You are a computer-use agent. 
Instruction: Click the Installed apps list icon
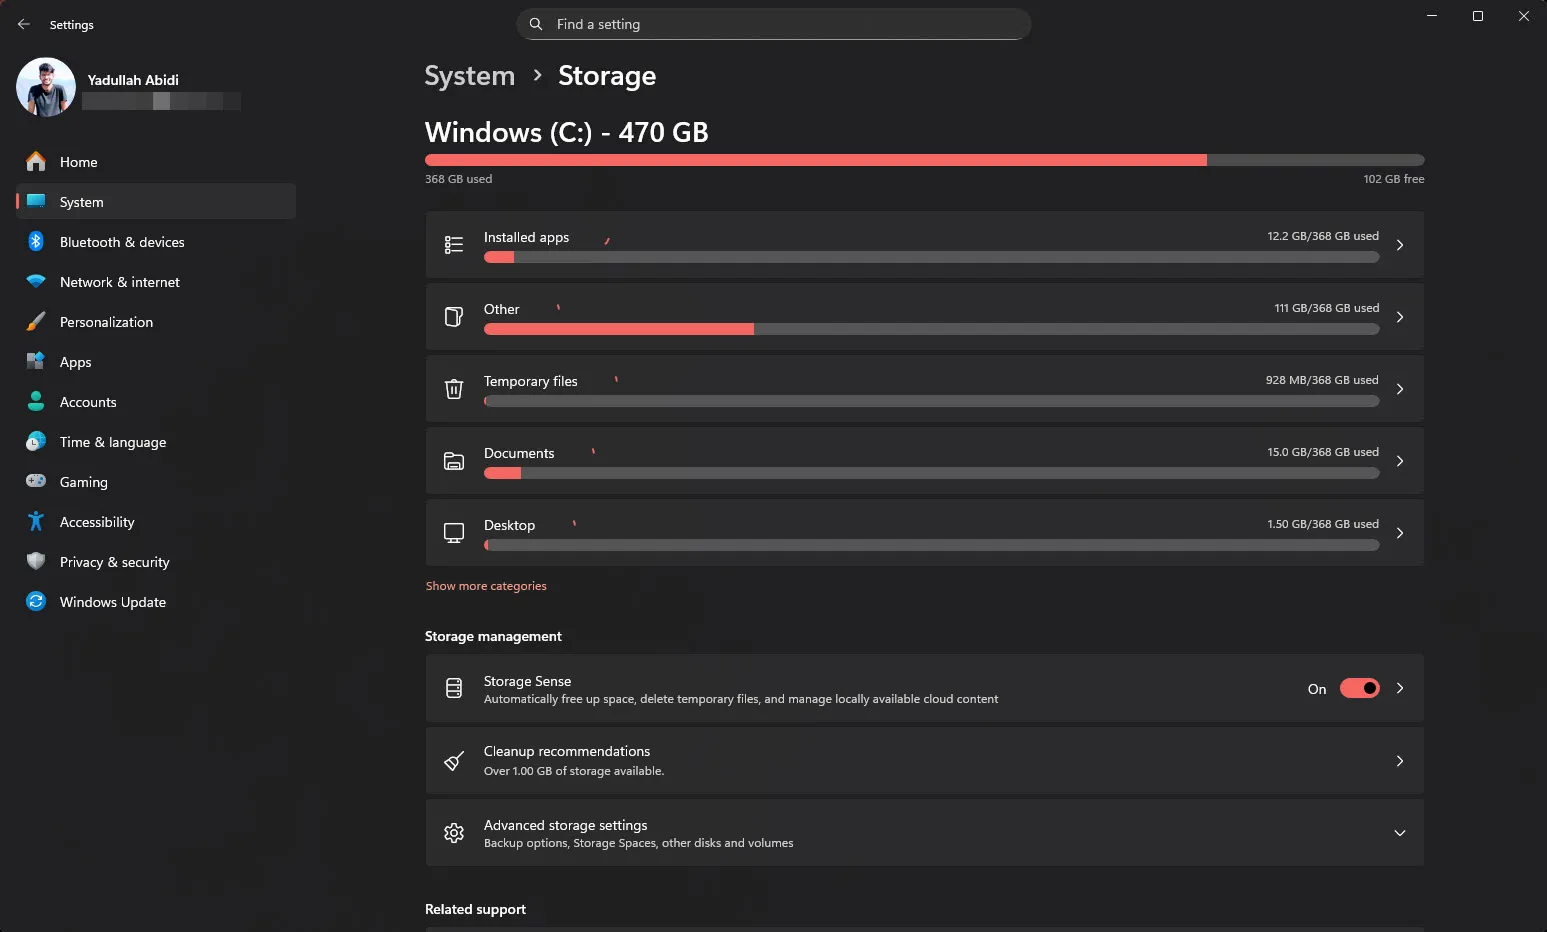454,245
